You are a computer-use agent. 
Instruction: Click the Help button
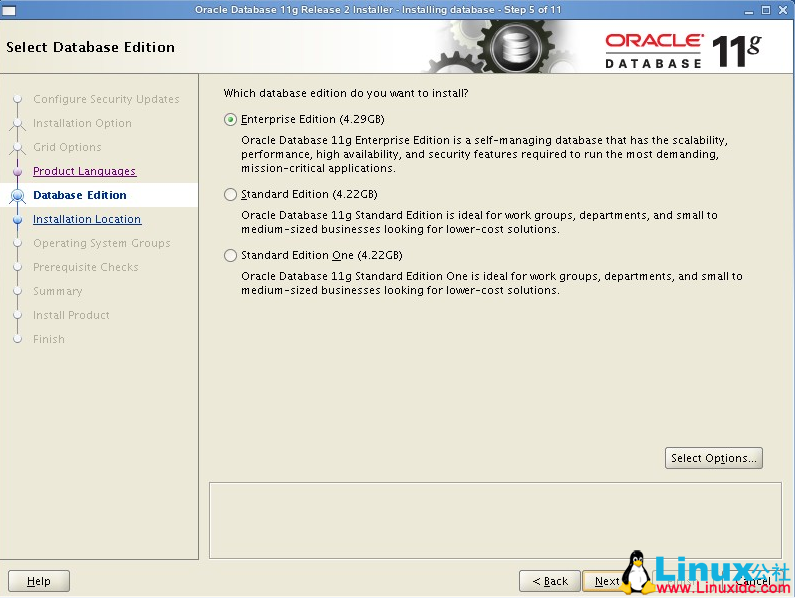tap(39, 581)
